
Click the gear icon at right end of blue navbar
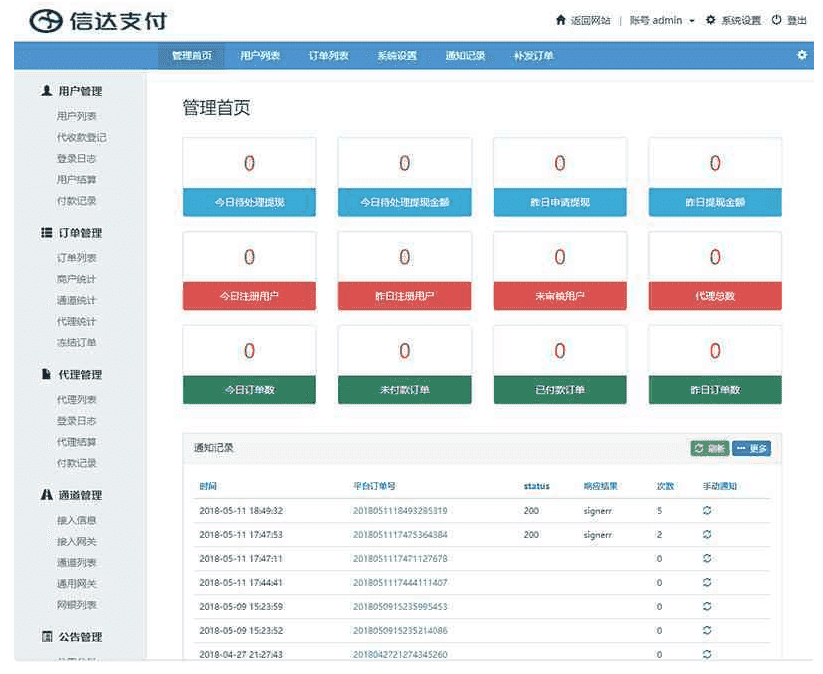pos(800,57)
